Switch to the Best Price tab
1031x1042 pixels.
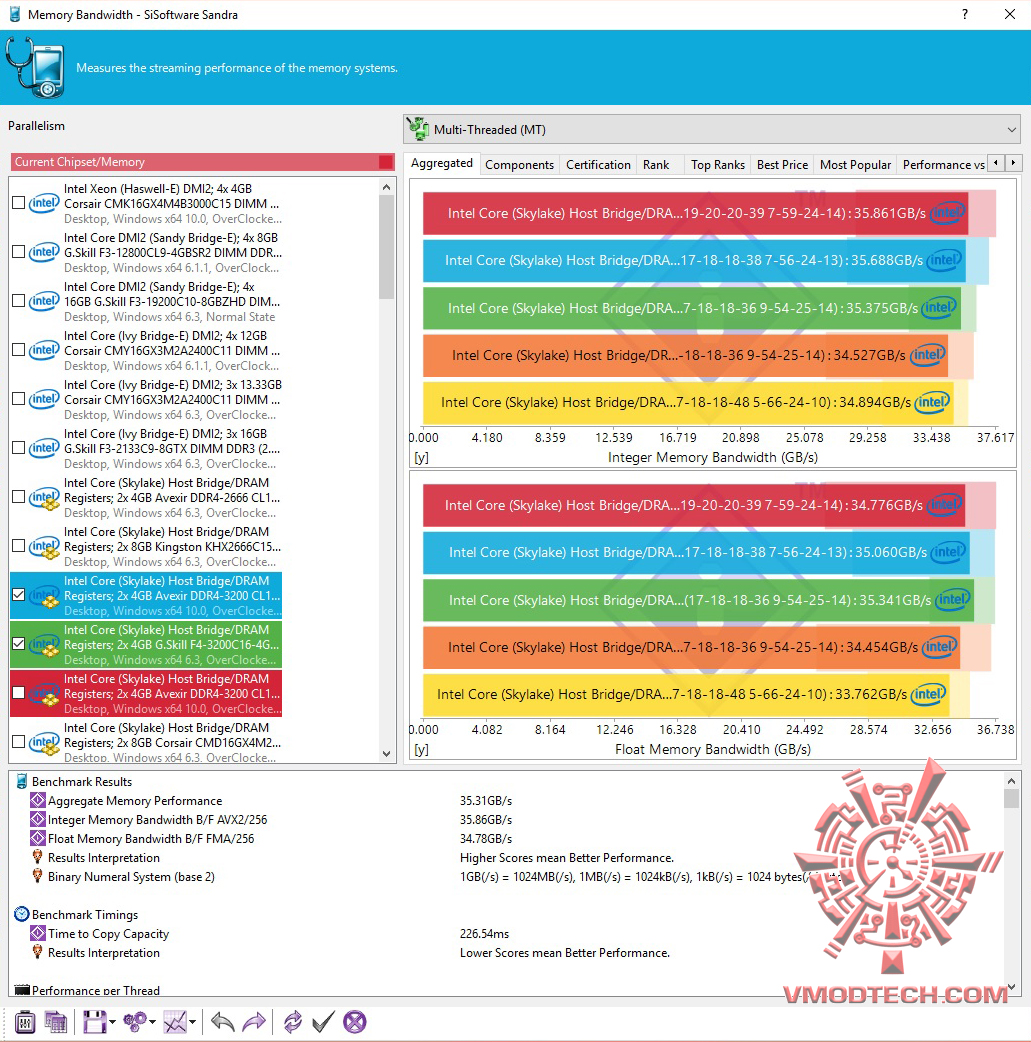point(782,165)
